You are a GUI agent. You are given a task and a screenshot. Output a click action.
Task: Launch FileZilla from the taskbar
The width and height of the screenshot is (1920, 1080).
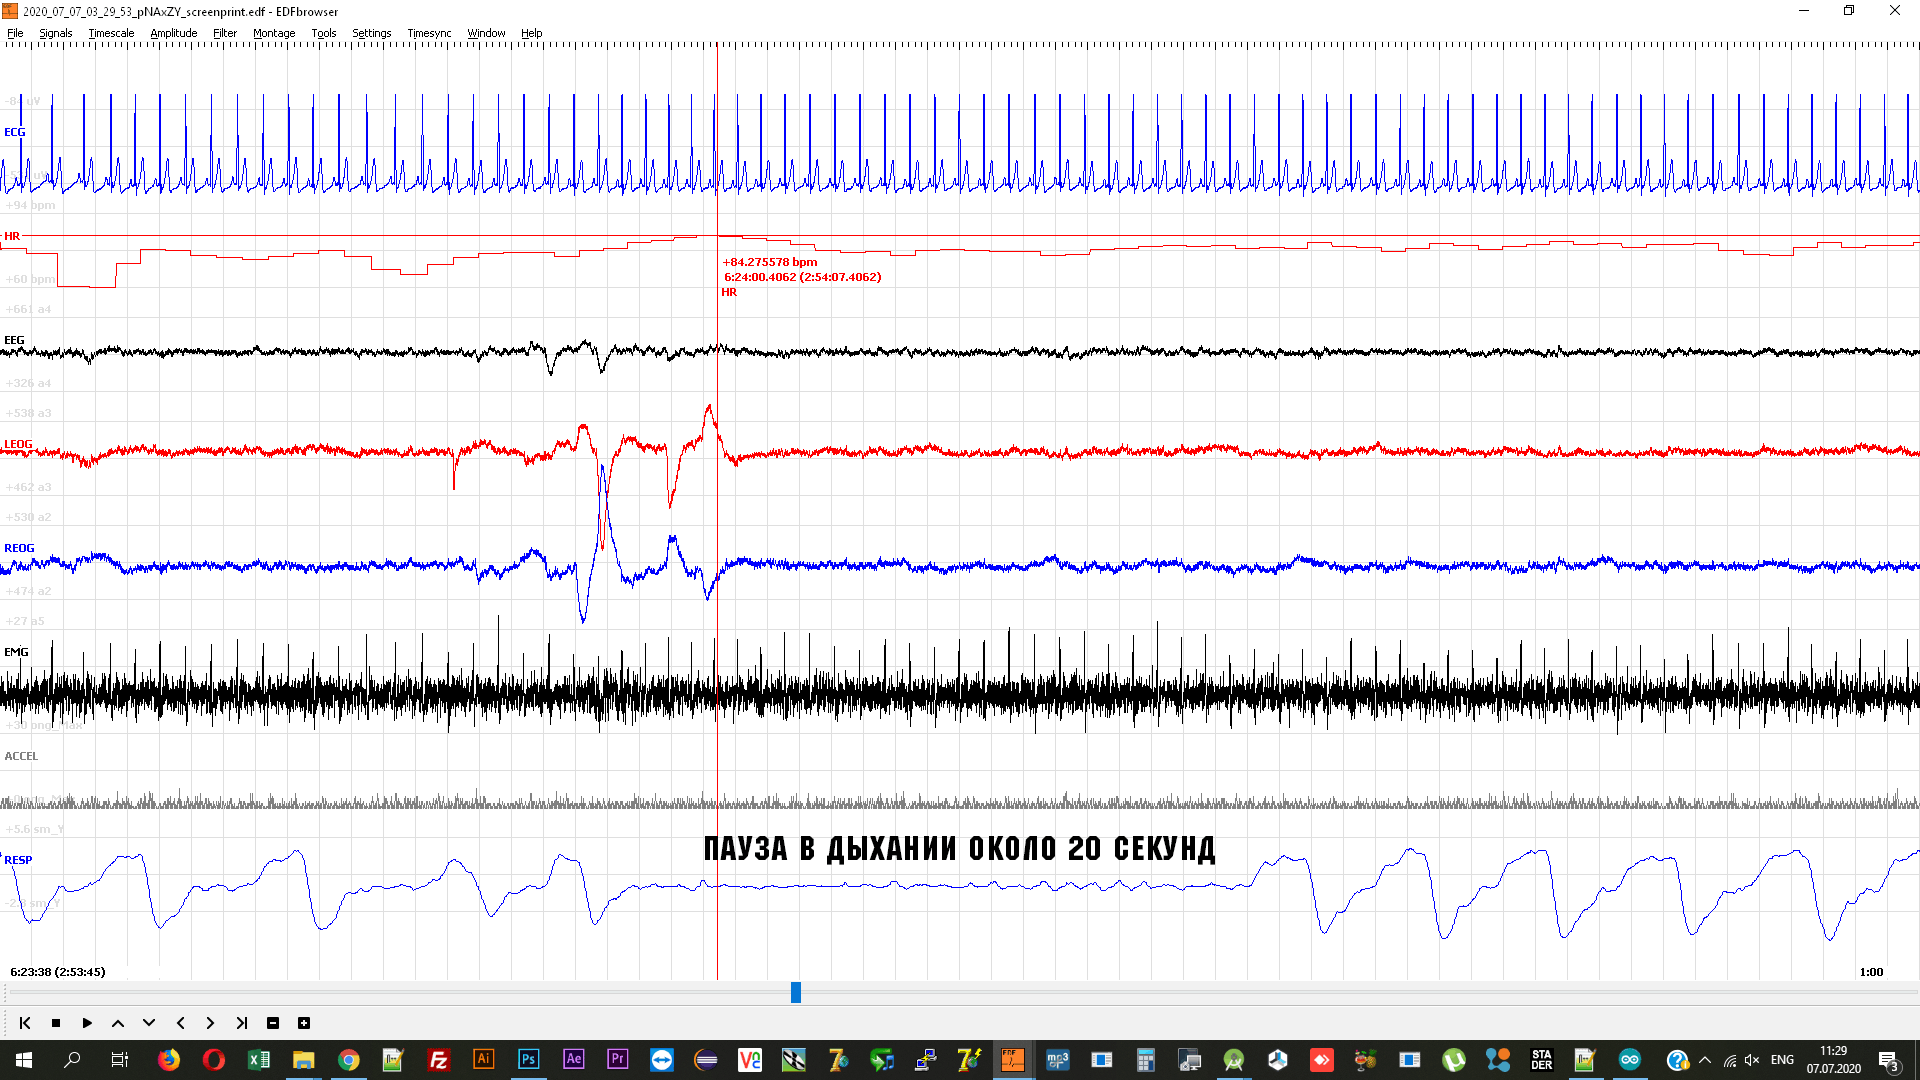click(438, 1060)
